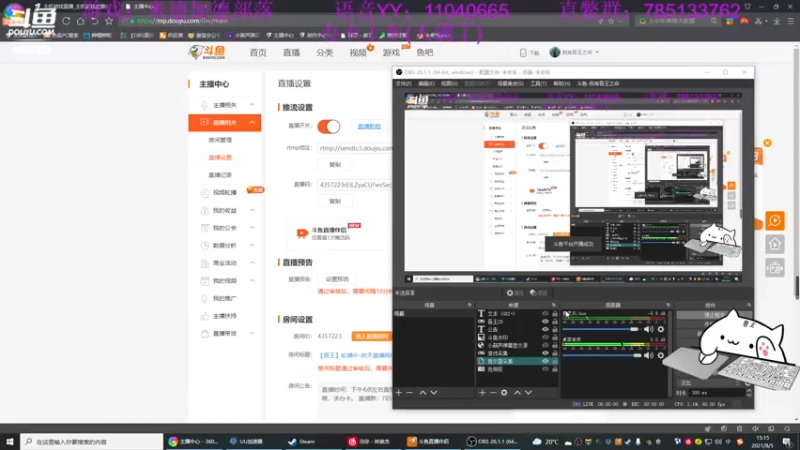This screenshot has height=450, width=800.
Task: Open 分类 in the Douyu navigation
Action: point(324,53)
